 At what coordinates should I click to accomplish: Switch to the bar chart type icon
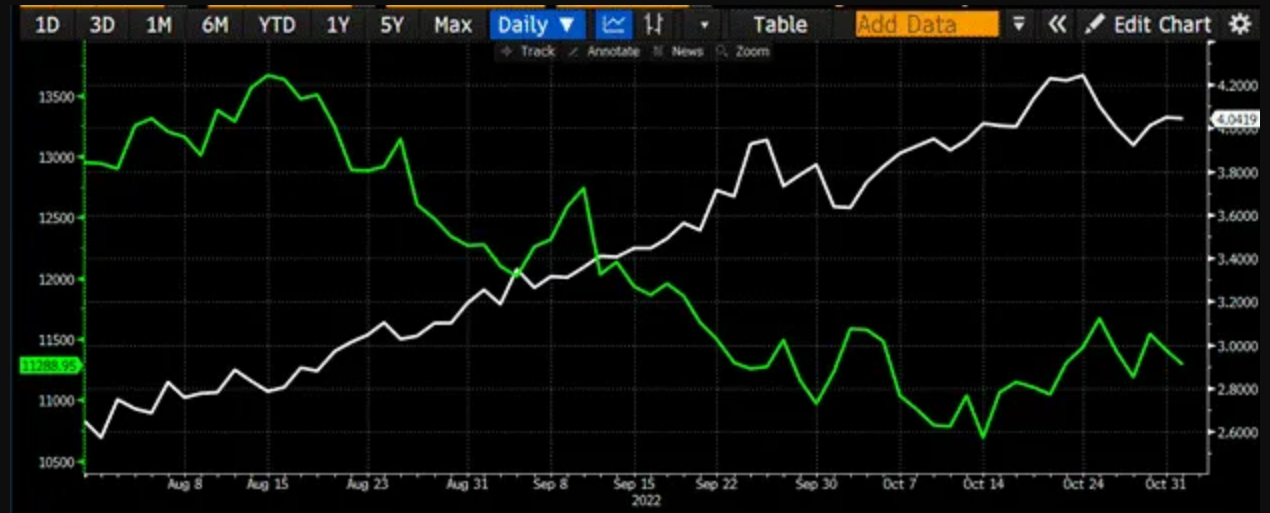[x=654, y=24]
